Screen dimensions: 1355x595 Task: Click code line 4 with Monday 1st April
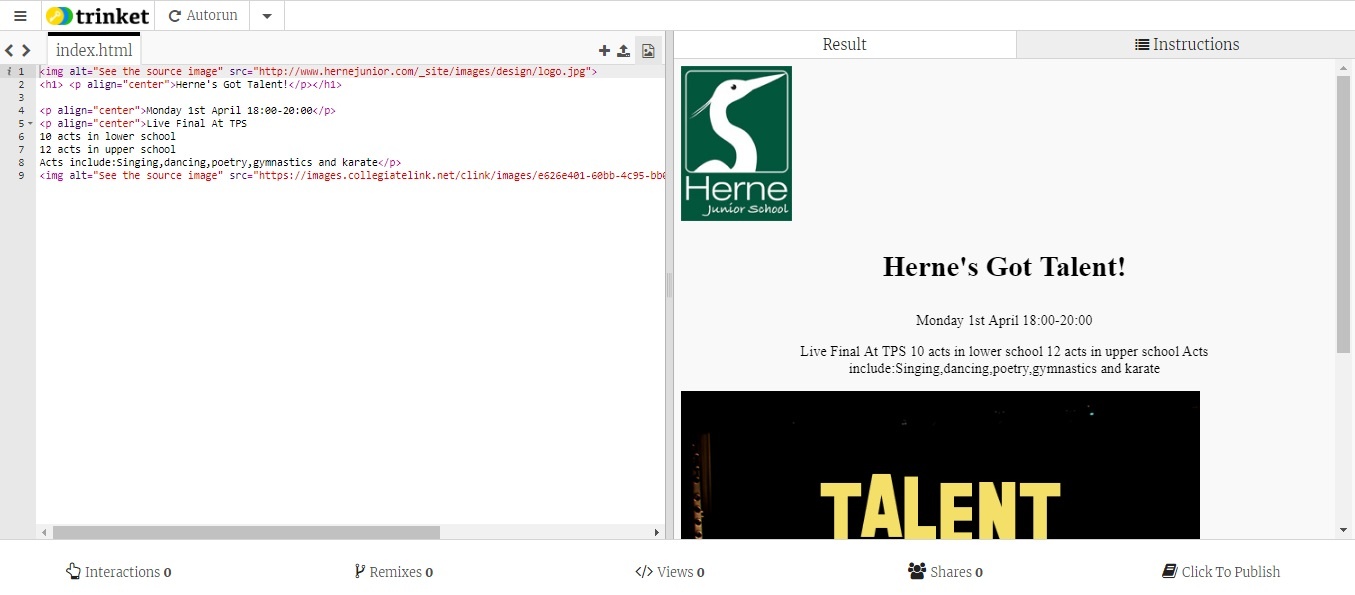tap(188, 111)
